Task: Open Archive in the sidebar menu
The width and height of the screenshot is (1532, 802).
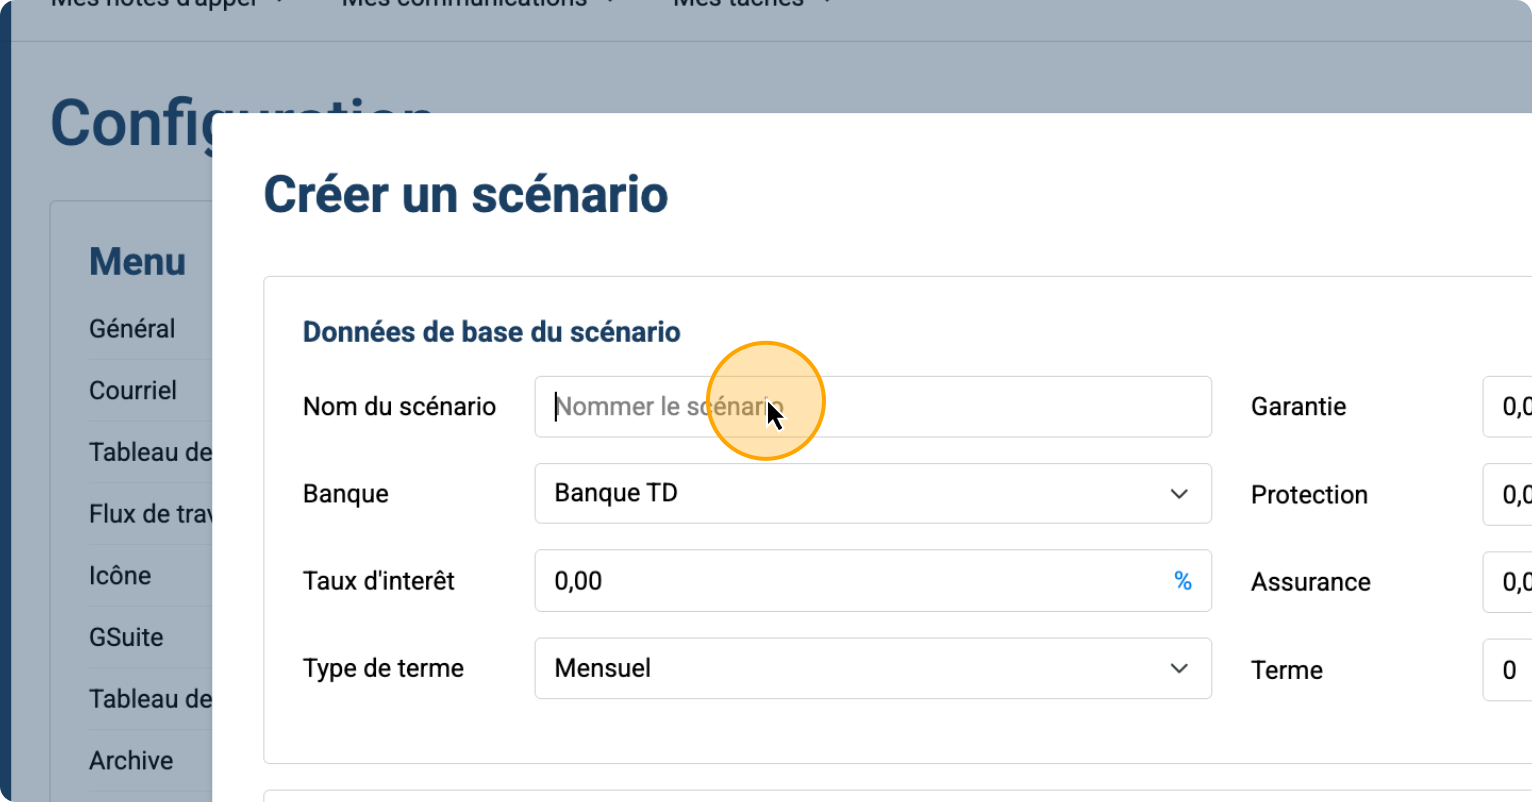Action: coord(131,761)
